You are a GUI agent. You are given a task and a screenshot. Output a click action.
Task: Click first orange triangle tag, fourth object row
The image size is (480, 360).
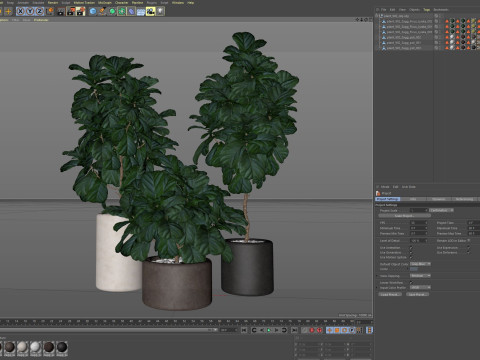tap(447, 37)
